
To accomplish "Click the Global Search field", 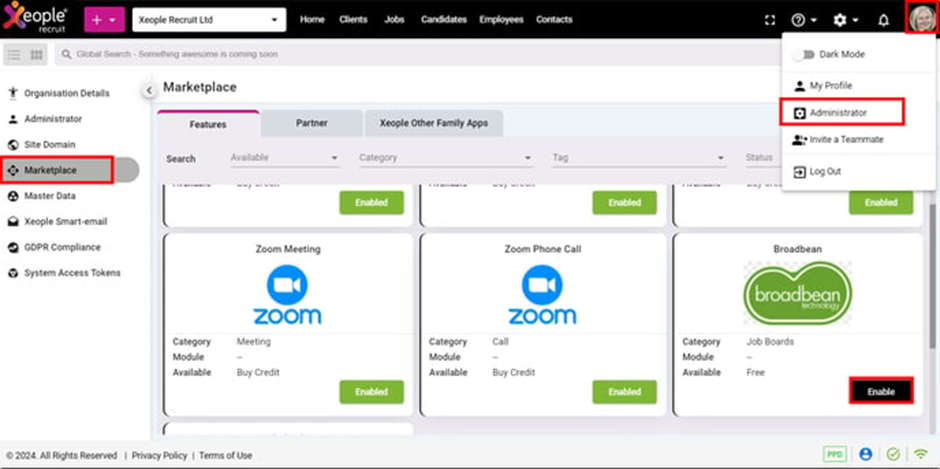I will pos(417,55).
